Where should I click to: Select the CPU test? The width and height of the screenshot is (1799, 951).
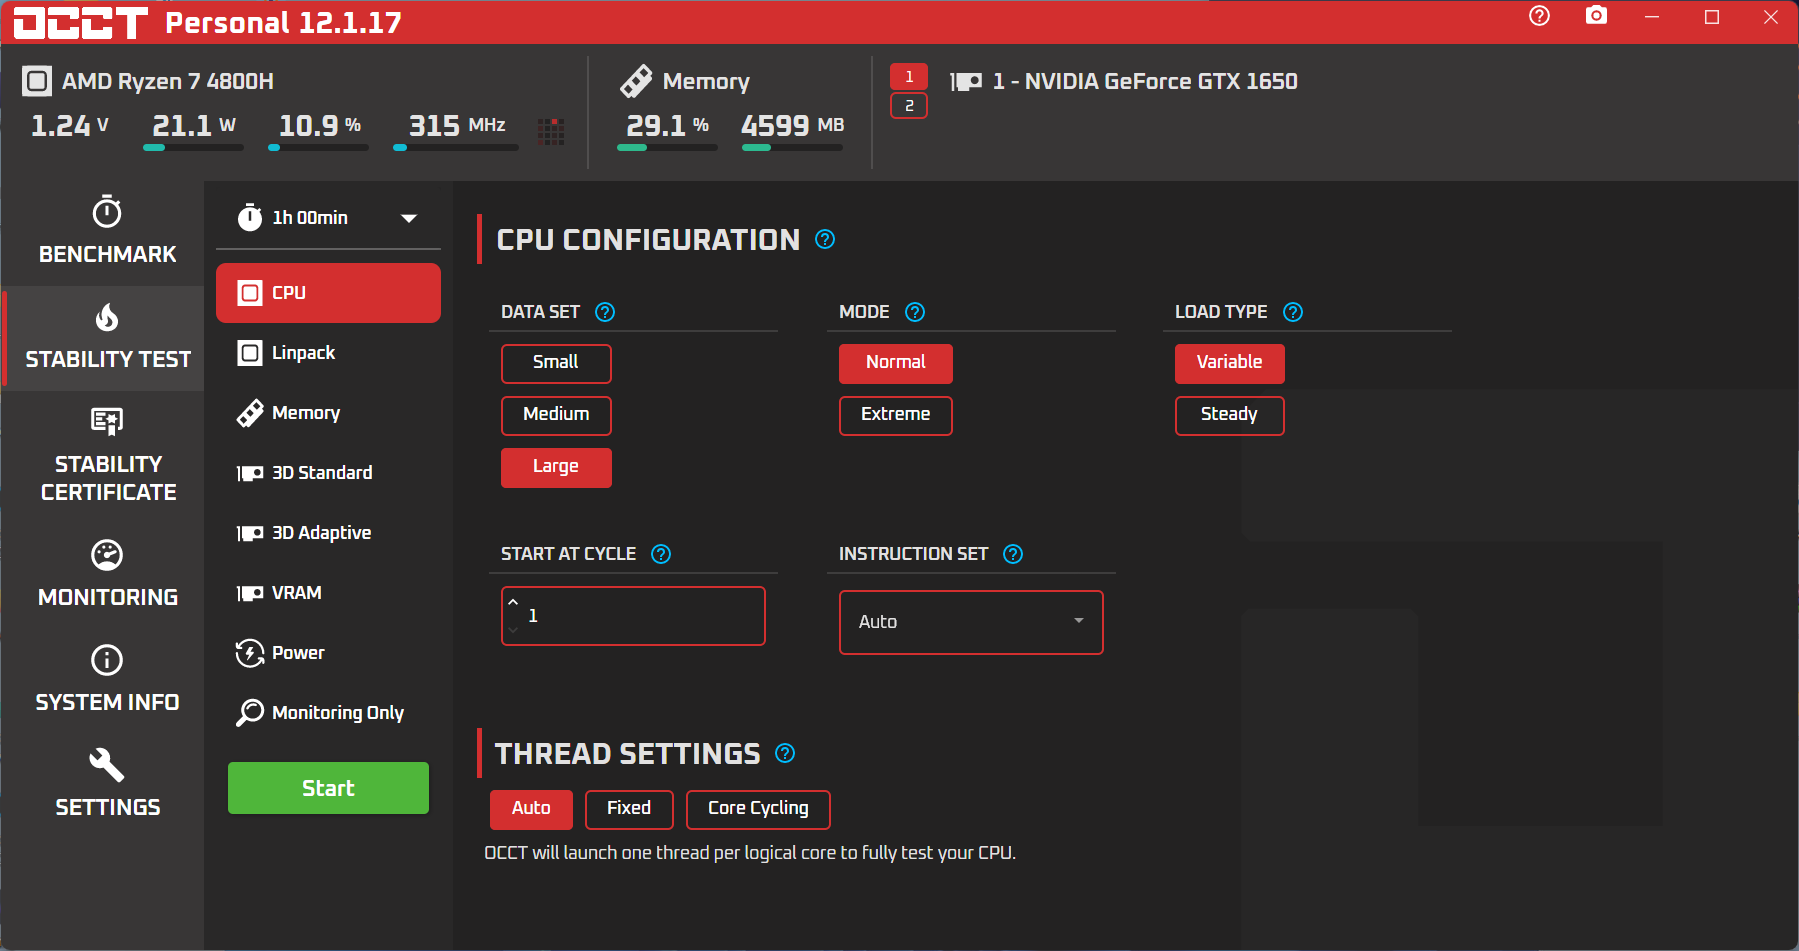pos(328,293)
